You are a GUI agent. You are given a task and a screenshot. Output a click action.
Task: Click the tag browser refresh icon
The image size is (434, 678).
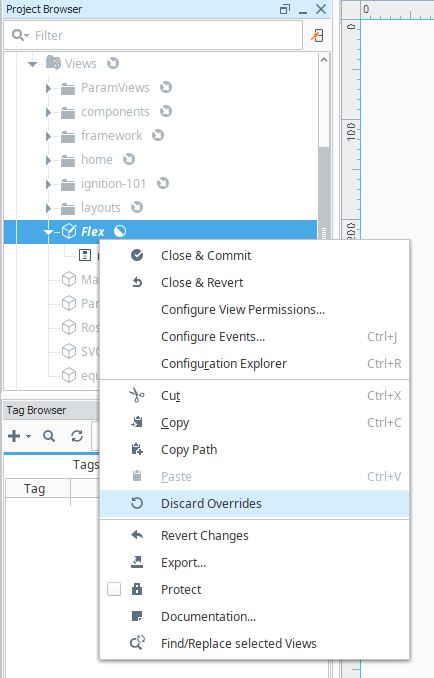77,436
